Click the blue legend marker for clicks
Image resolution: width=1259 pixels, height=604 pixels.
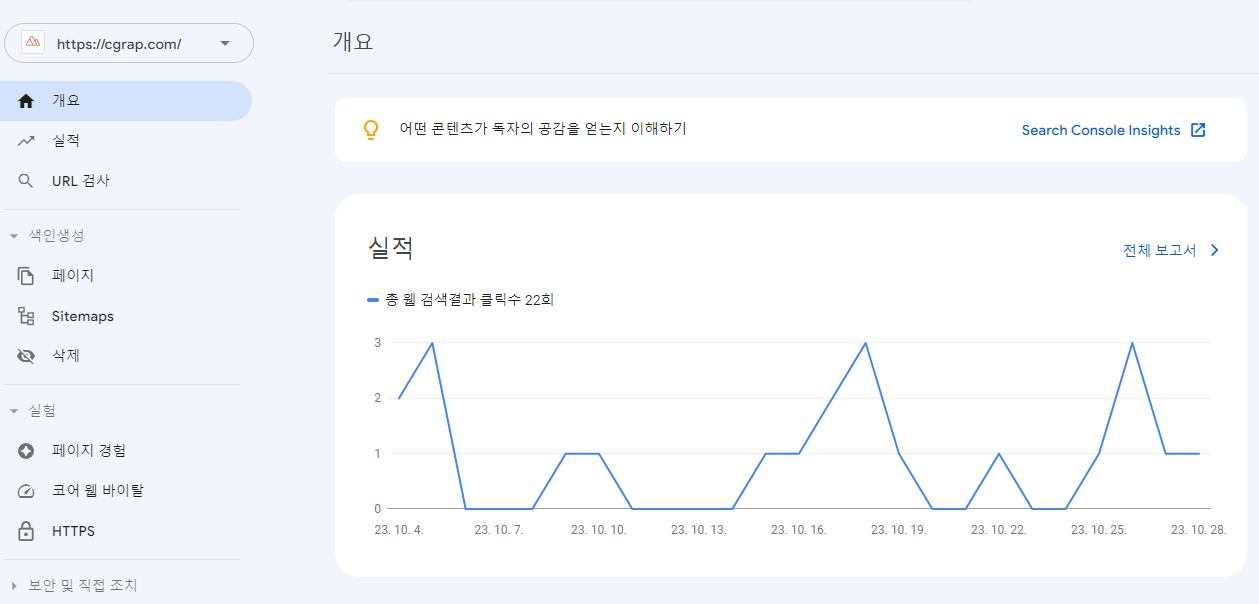373,299
